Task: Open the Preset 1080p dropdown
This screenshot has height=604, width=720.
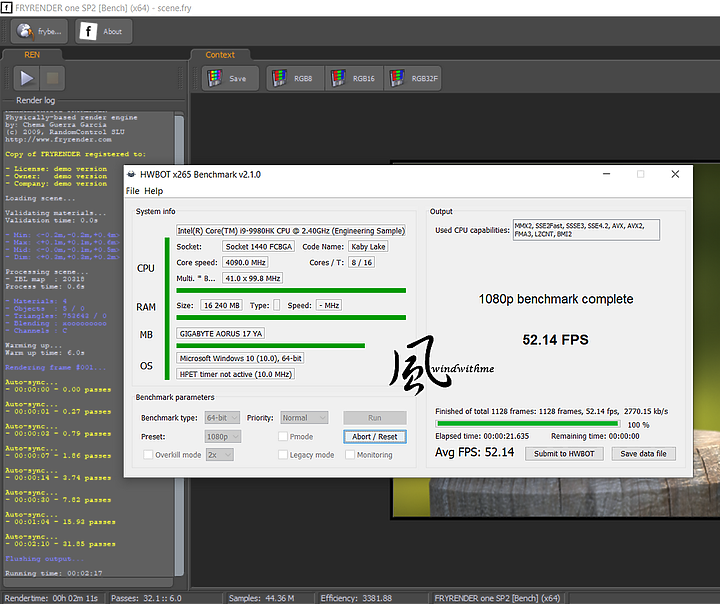Action: pos(223,436)
